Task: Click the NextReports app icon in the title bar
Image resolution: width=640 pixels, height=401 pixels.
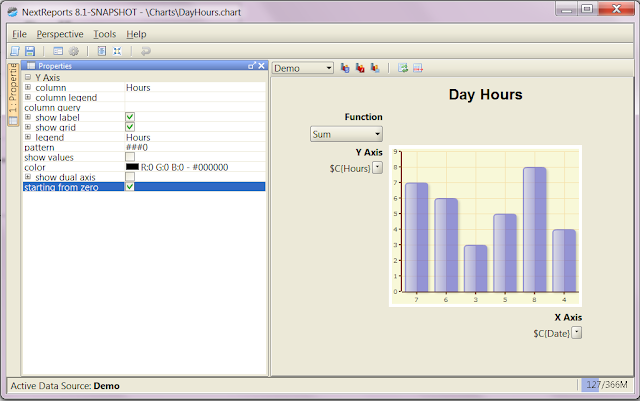Action: (x=13, y=12)
